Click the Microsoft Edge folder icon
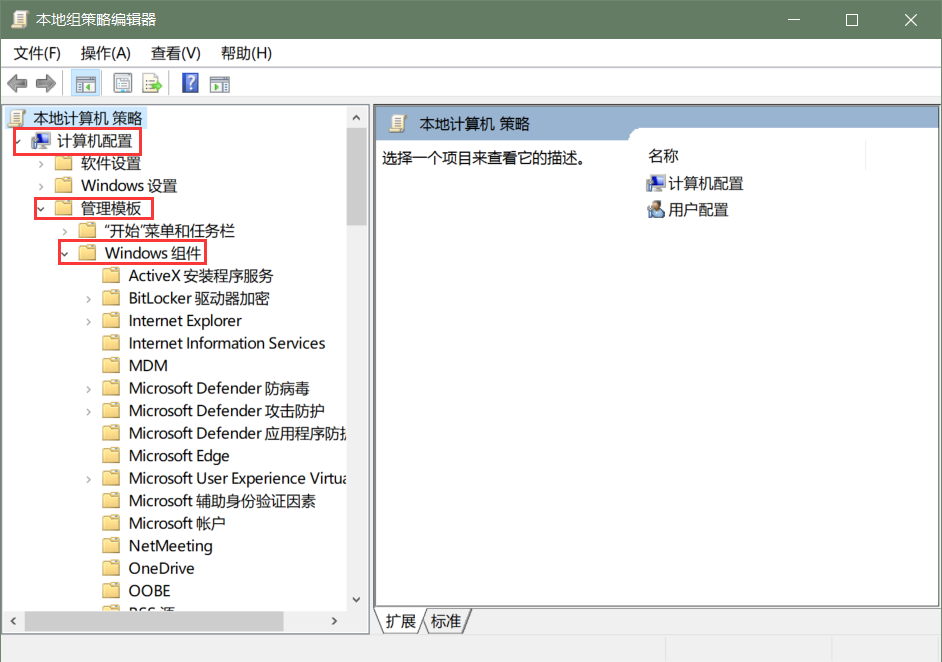 click(x=111, y=456)
